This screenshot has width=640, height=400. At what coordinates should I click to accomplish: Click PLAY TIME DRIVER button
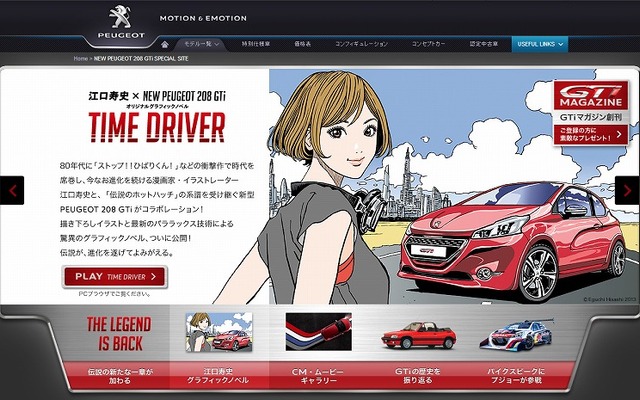(115, 277)
